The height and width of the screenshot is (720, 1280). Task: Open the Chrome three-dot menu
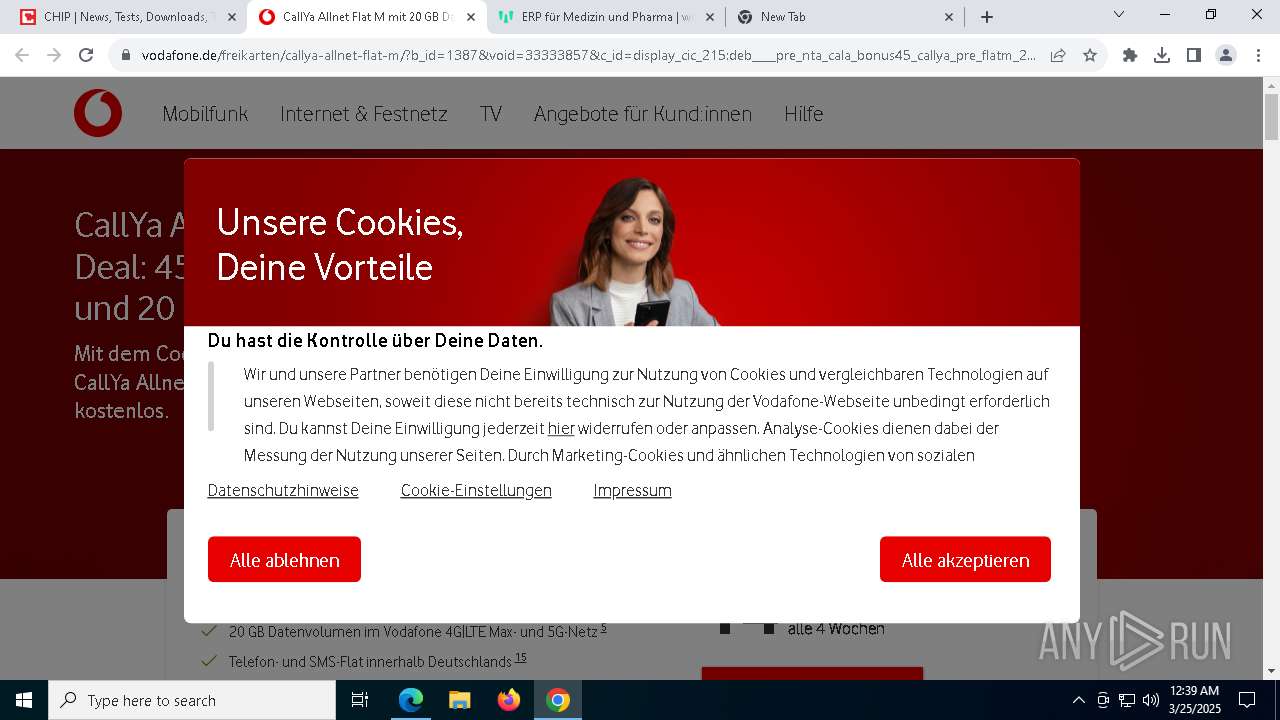click(1258, 56)
